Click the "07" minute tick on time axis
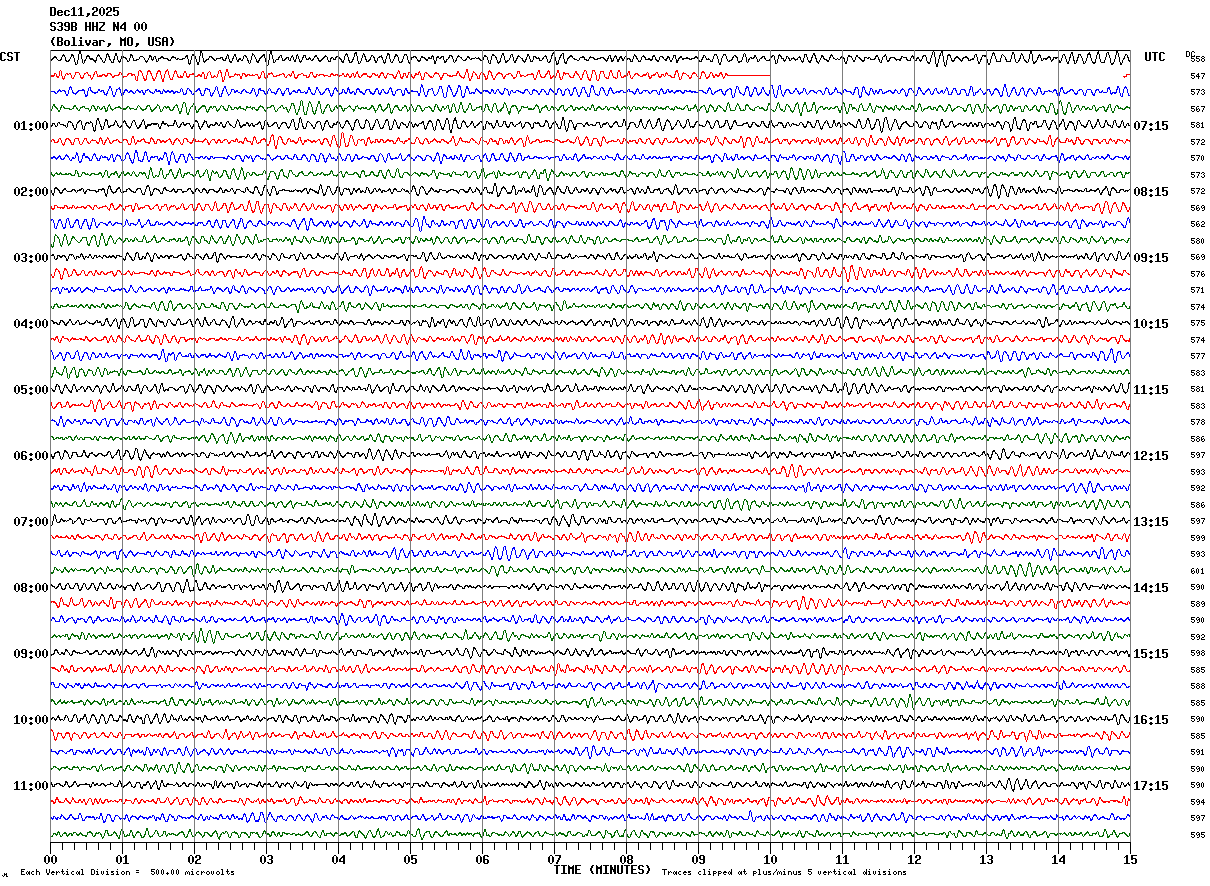1210x886 pixels. 554,859
